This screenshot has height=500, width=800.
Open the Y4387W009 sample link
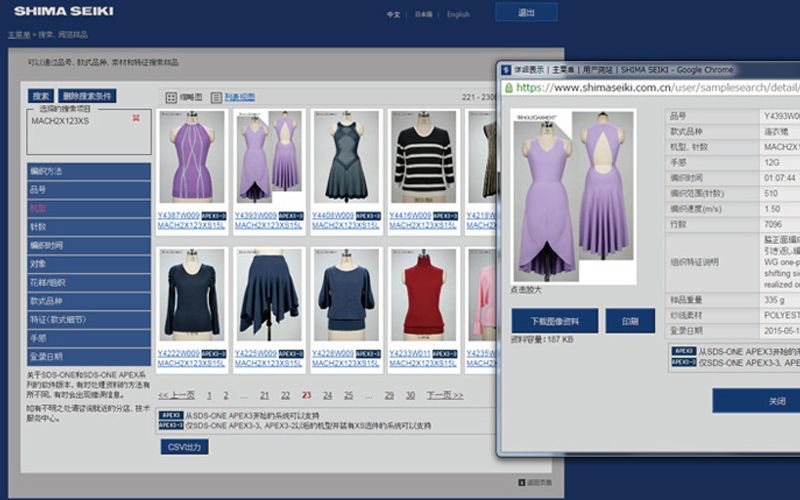click(179, 216)
